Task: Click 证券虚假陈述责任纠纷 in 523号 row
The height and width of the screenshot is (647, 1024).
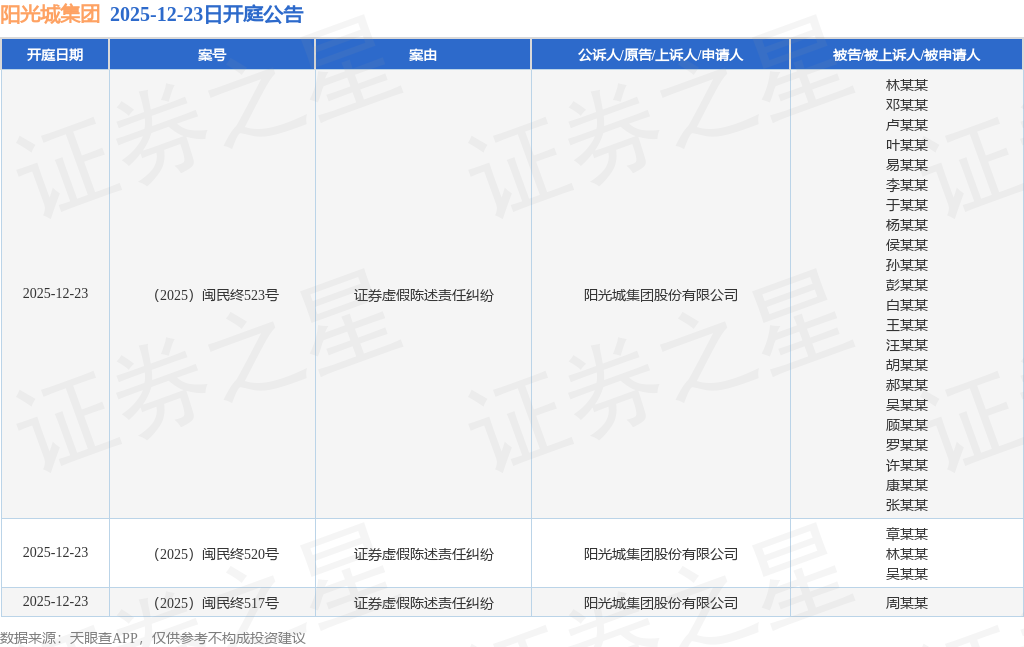Action: [x=424, y=295]
